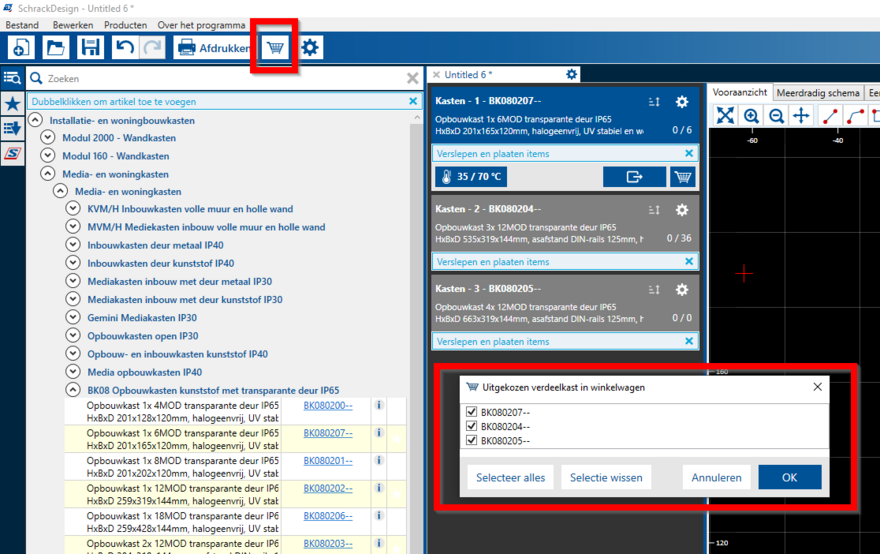Open settings gear for Kasten 1 BK080207
The width and height of the screenshot is (880, 554).
682,102
